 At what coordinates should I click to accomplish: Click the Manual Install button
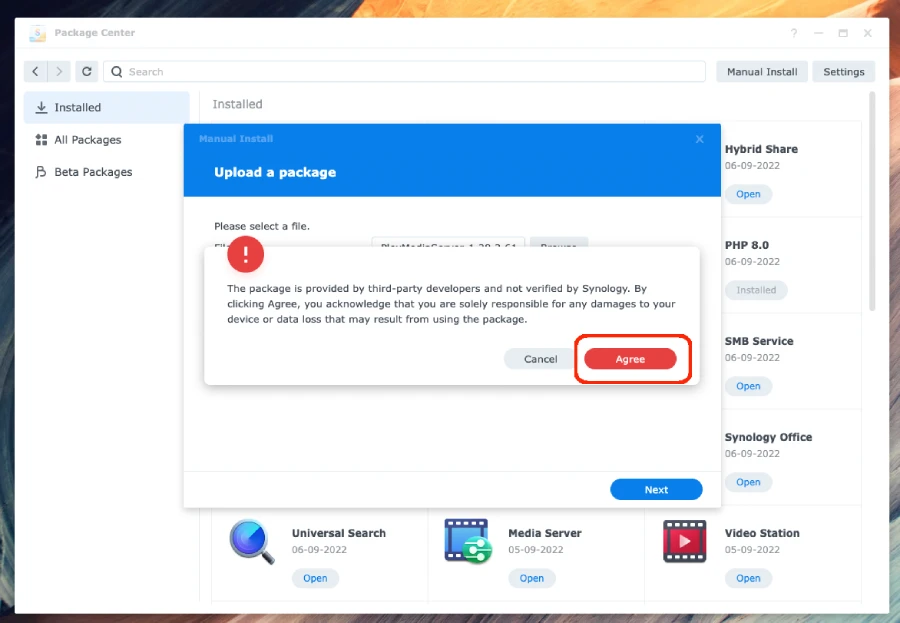[x=762, y=72]
